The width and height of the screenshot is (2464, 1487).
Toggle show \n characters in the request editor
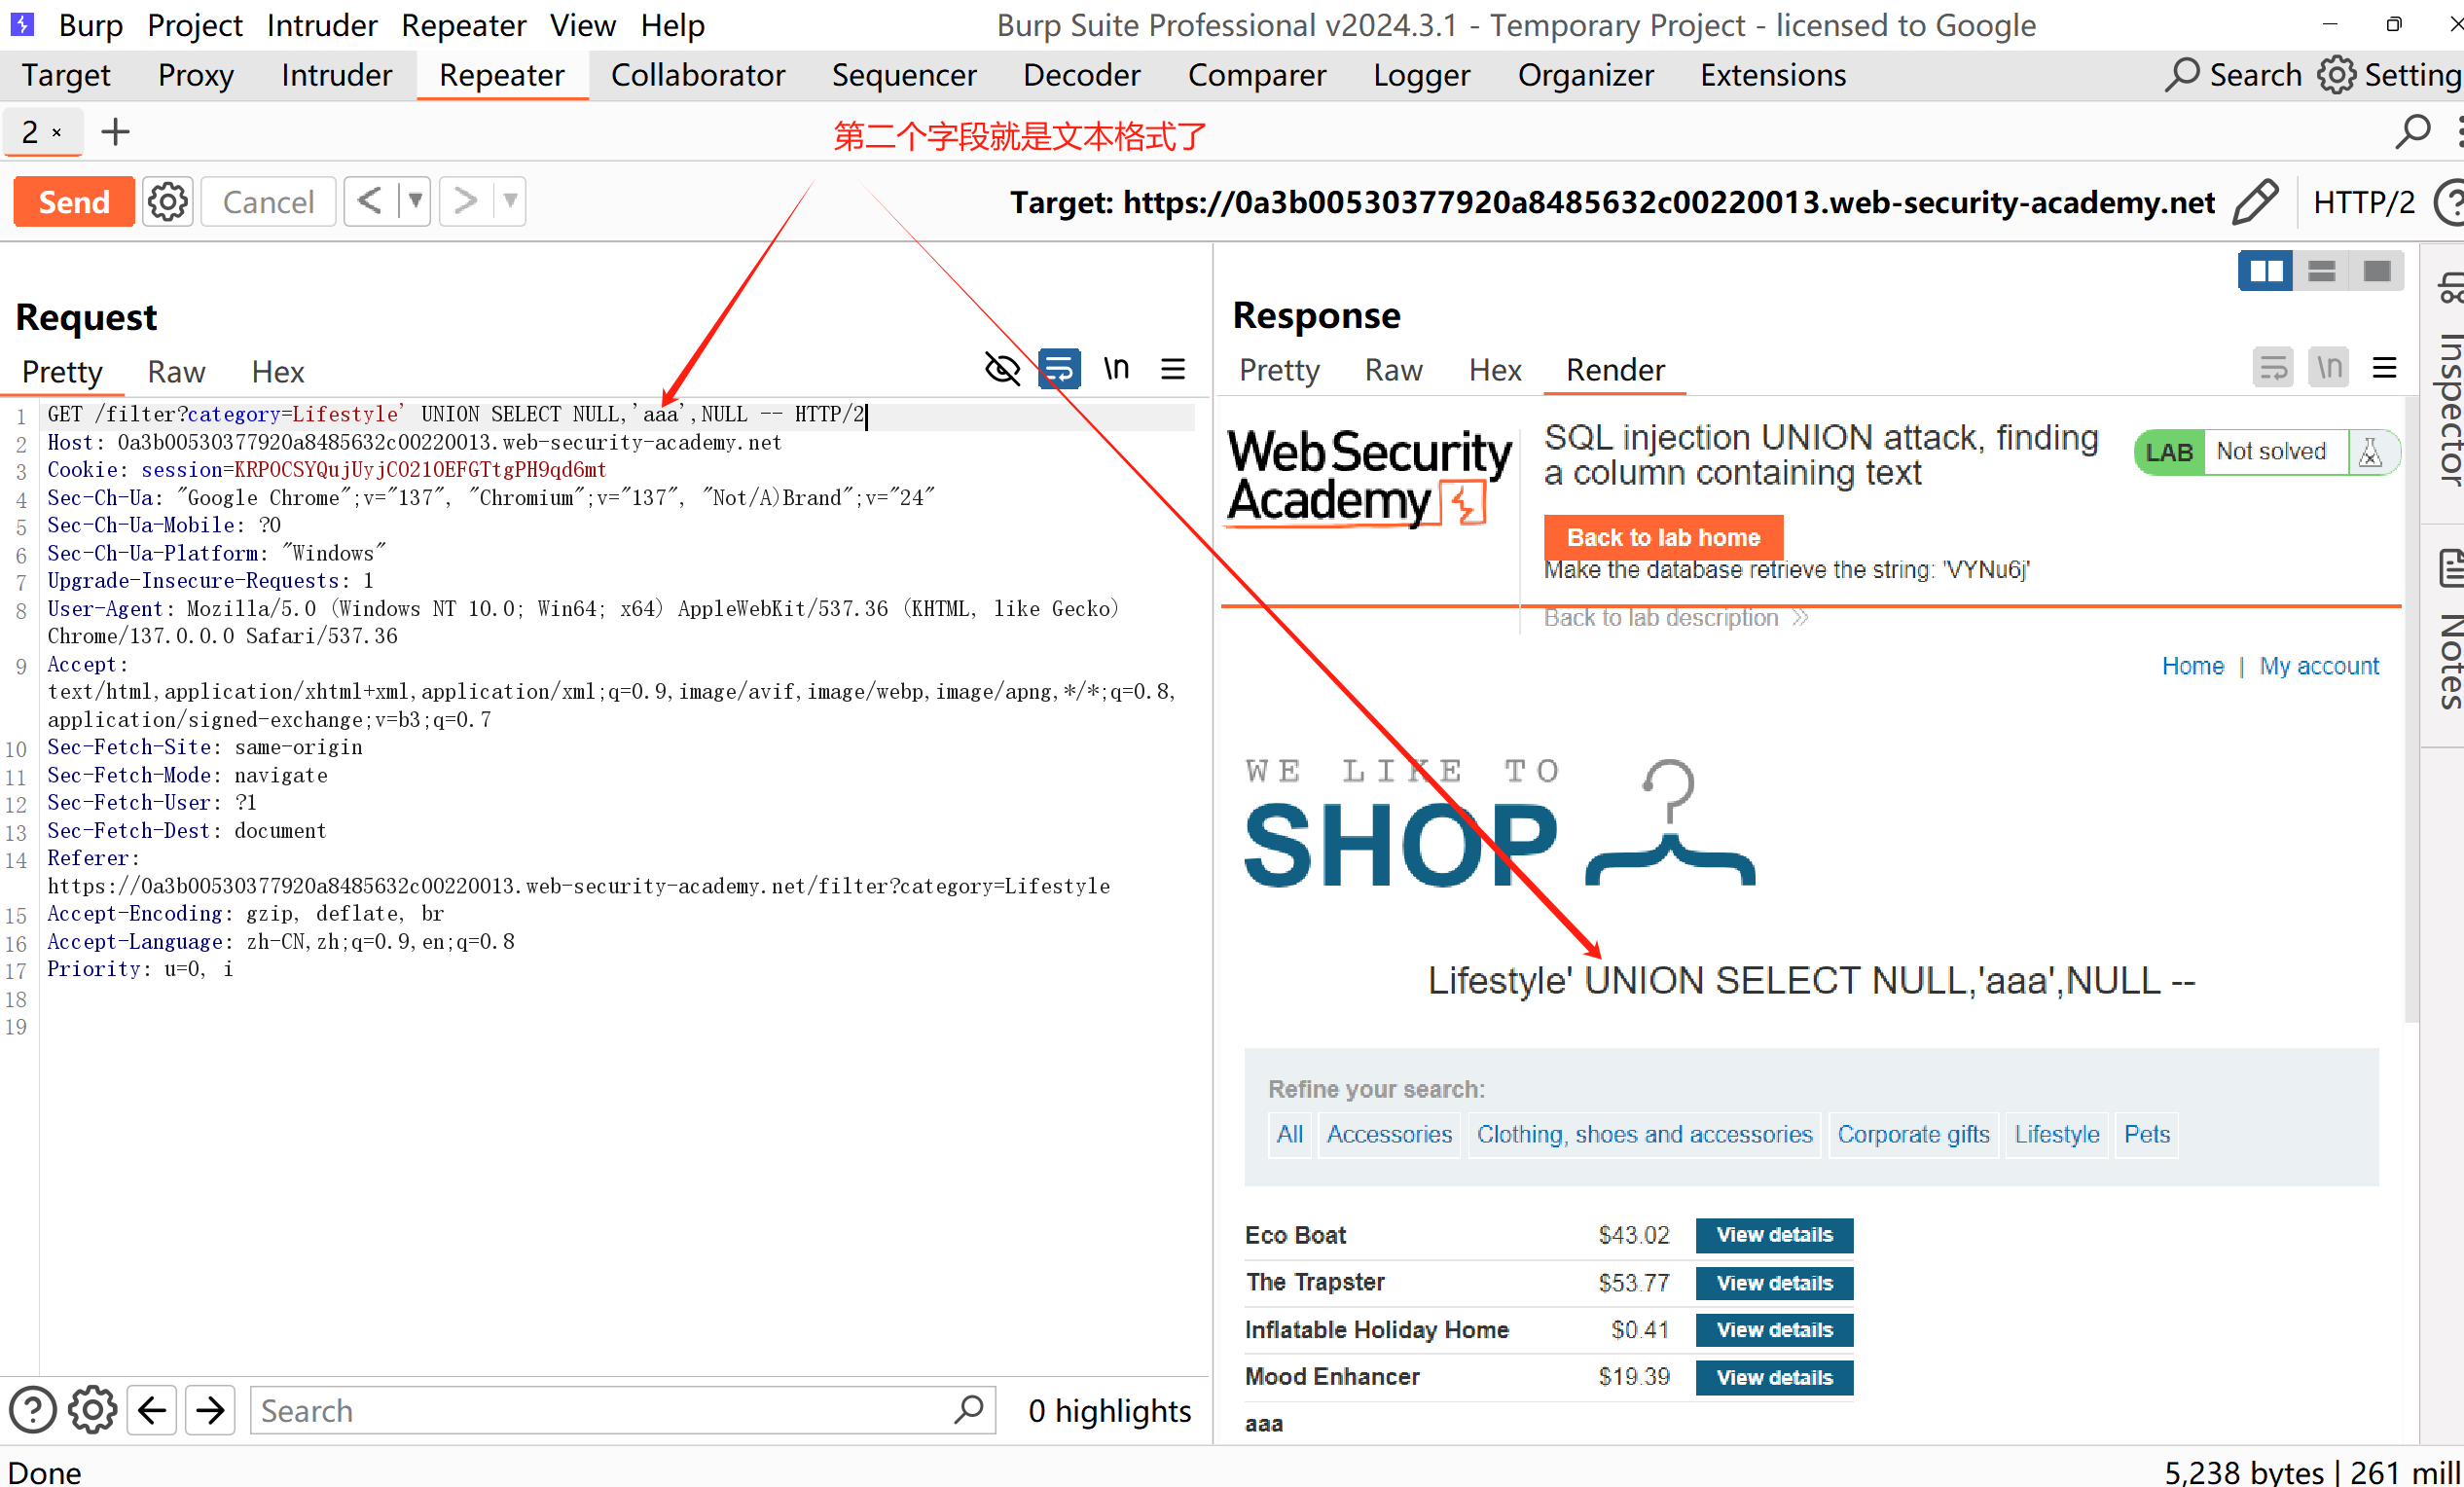(x=1116, y=369)
